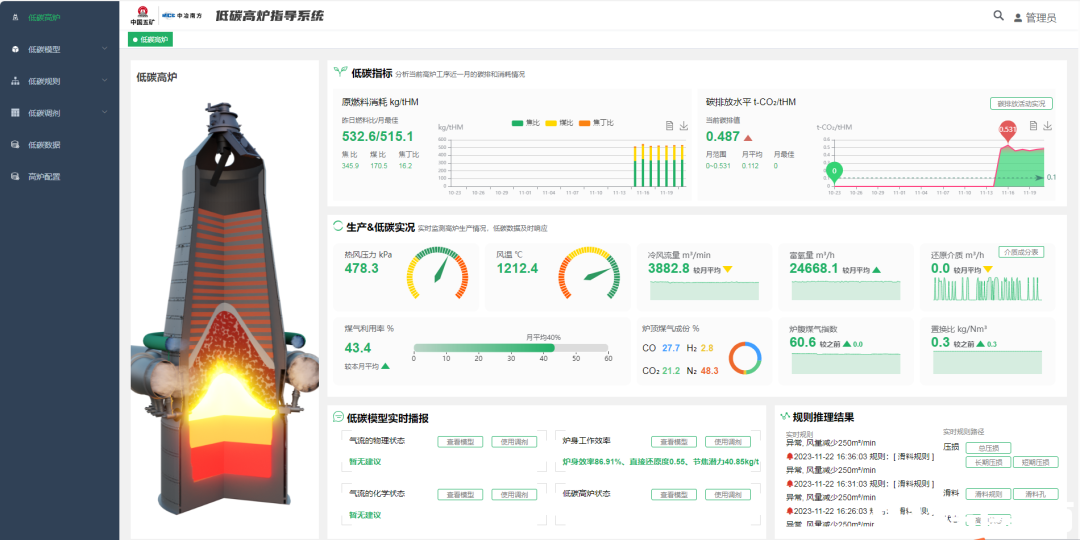Expand the 低碳规则 sidebar chevron
Viewport: 1080px width, 540px height.
(105, 81)
